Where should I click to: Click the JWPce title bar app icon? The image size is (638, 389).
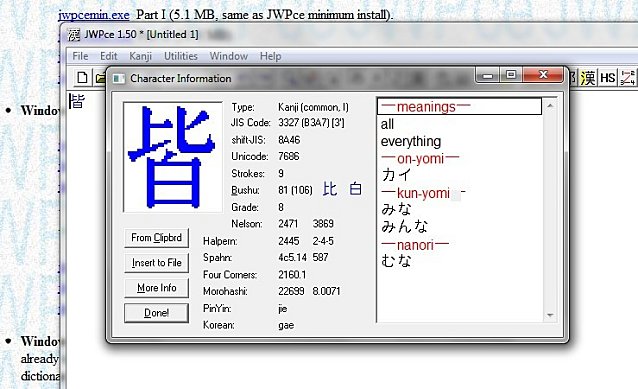pyautogui.click(x=74, y=35)
